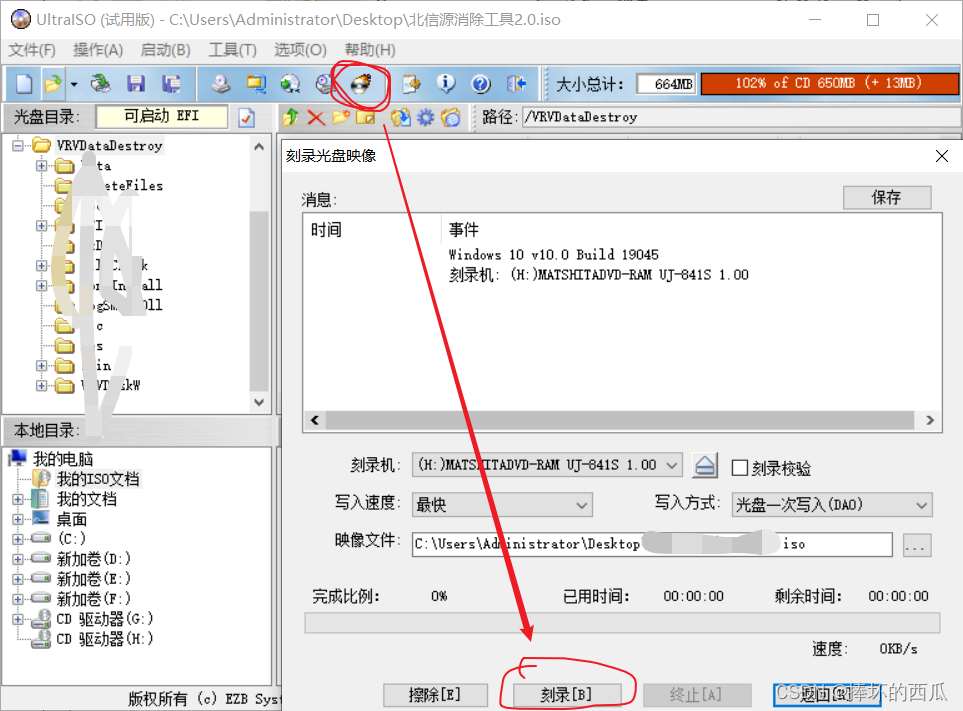The image size is (963, 711).
Task: Expand the 新加卷(F:) node
Action: [x=18, y=599]
